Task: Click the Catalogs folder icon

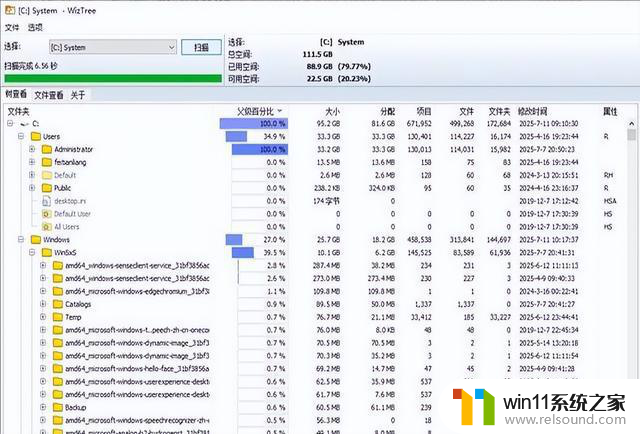Action: (x=58, y=304)
